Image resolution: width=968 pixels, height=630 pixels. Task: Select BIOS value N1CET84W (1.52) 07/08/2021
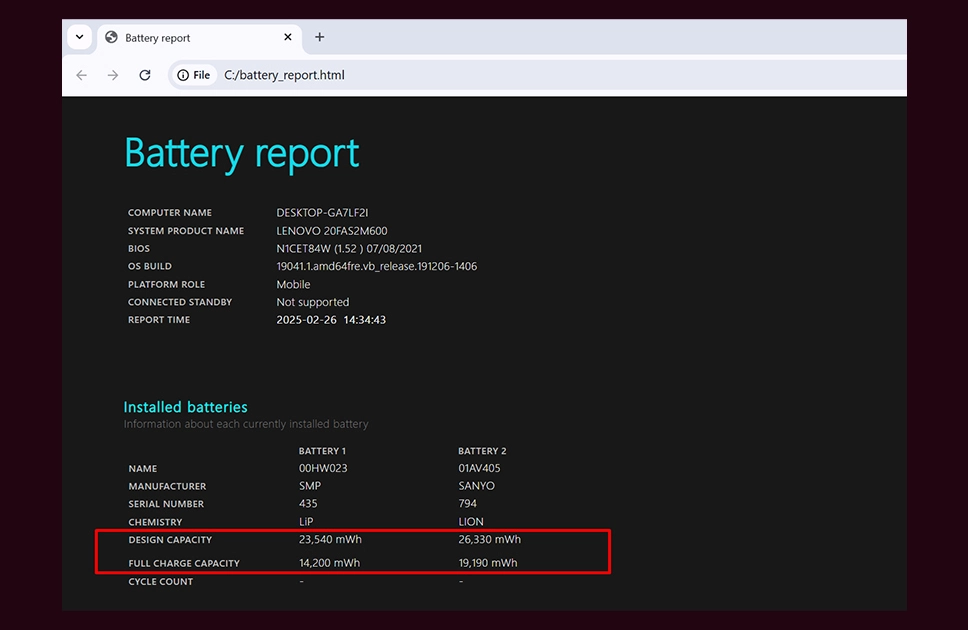tap(349, 248)
